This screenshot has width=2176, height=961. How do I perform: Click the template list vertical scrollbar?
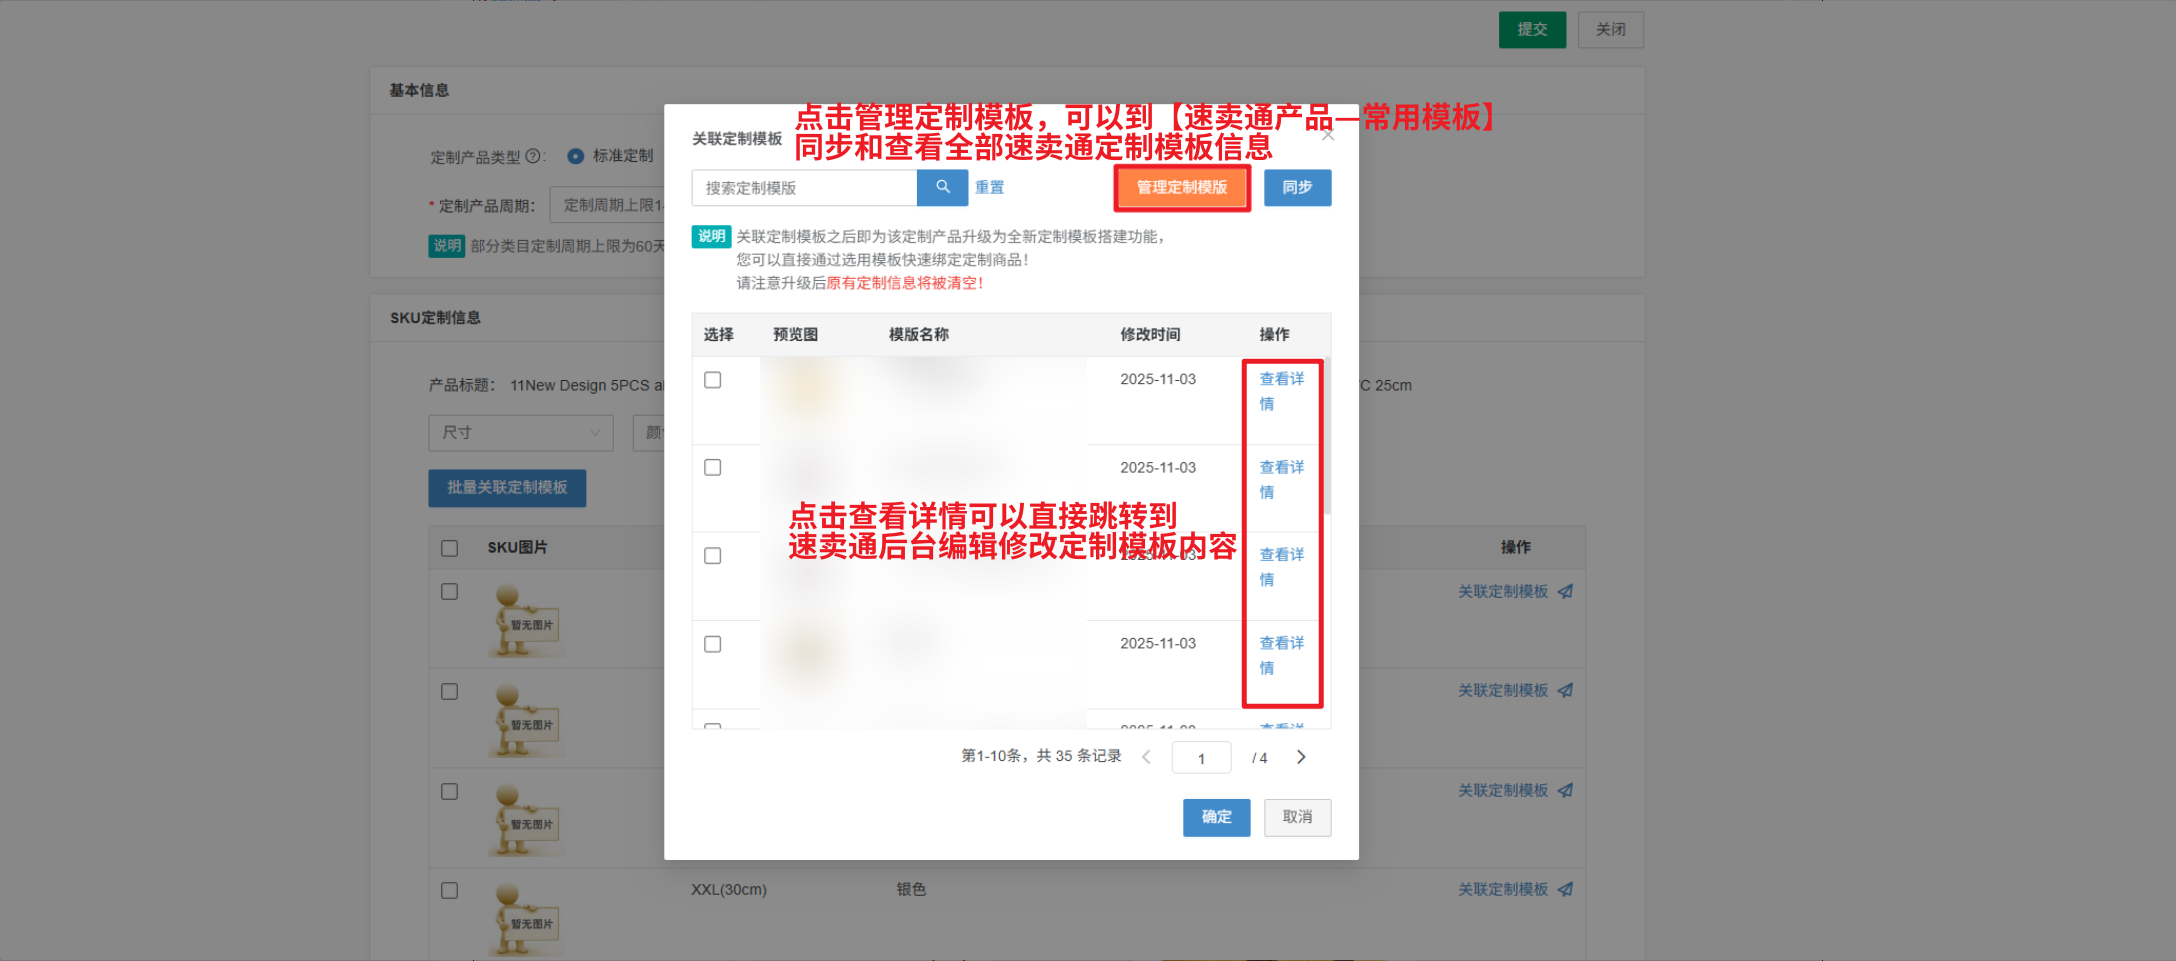pyautogui.click(x=1327, y=436)
